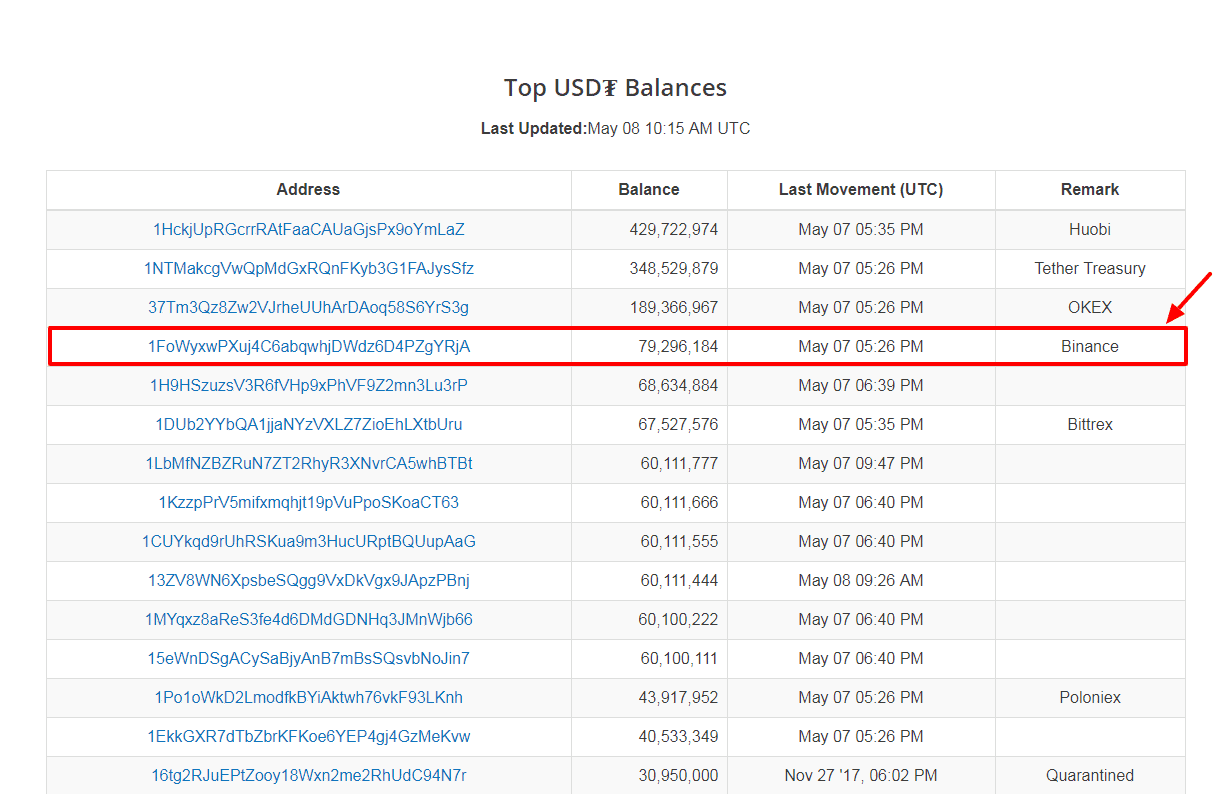Click the May 07 06:39 PM movement time
Screen dimensions: 1216x794
(x=861, y=386)
